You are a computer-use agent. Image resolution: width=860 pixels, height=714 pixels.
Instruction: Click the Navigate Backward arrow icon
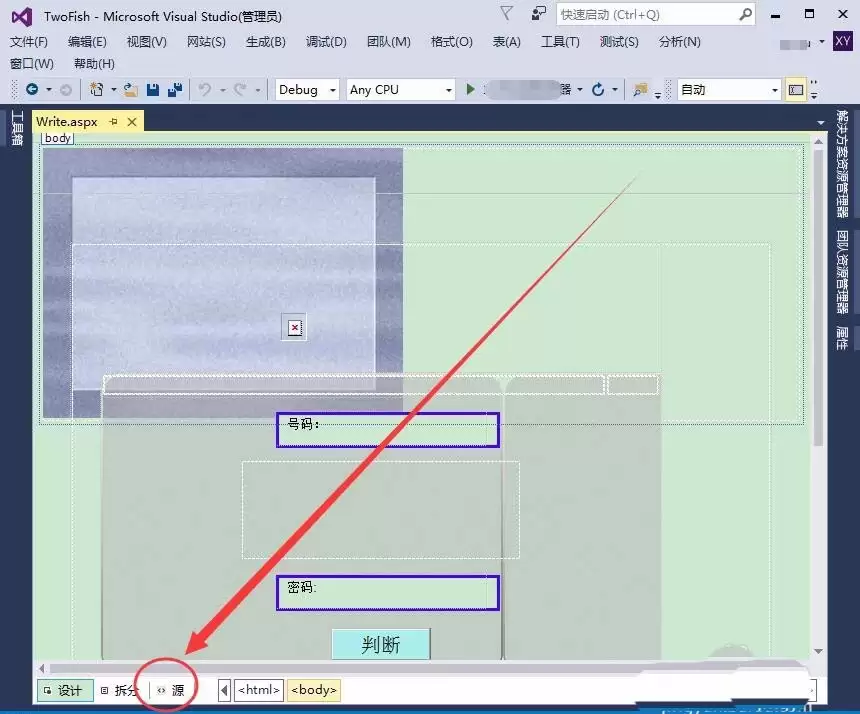point(31,90)
